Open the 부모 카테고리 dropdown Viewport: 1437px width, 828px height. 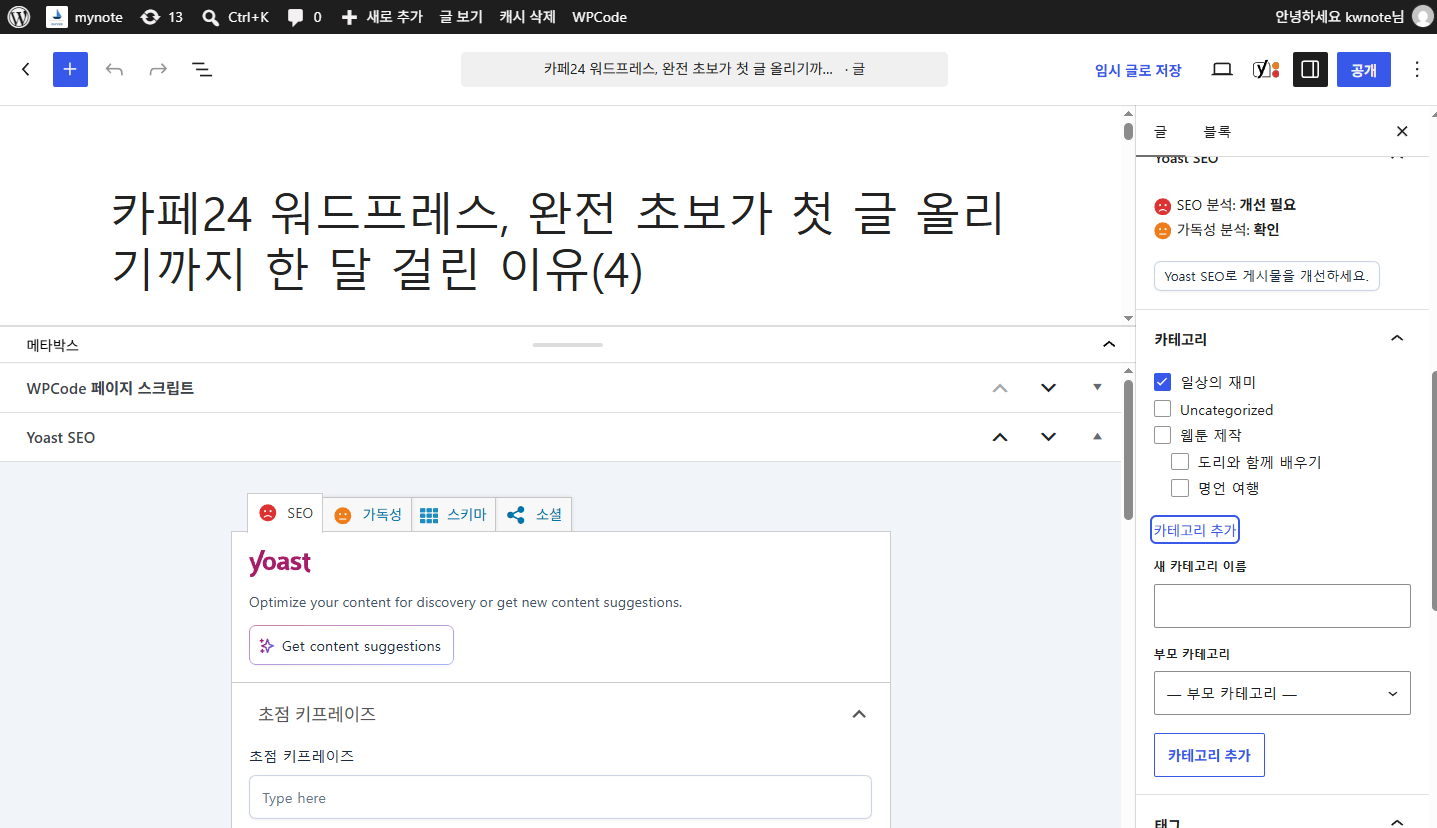point(1282,693)
